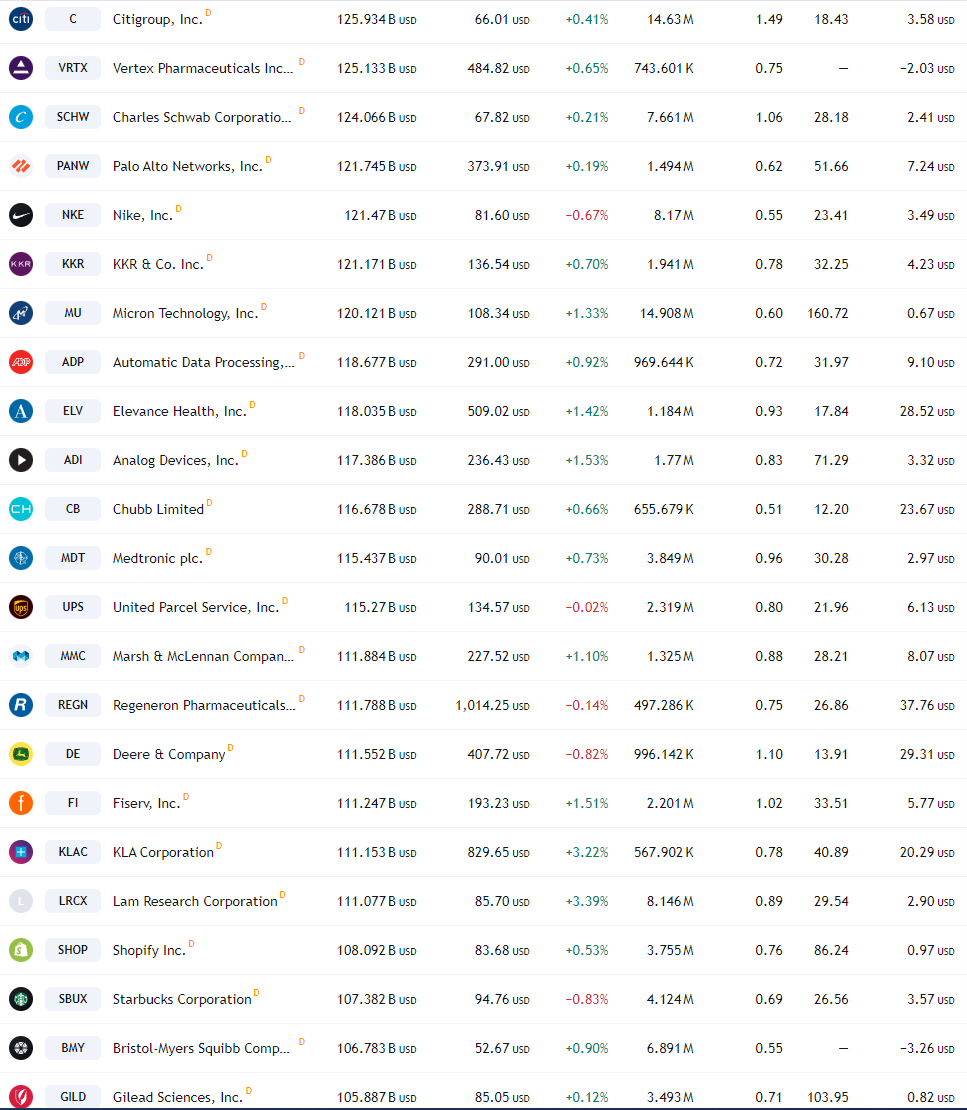Open the Chubb Limited company link
Screen dimensions: 967x1110
pyautogui.click(x=158, y=510)
